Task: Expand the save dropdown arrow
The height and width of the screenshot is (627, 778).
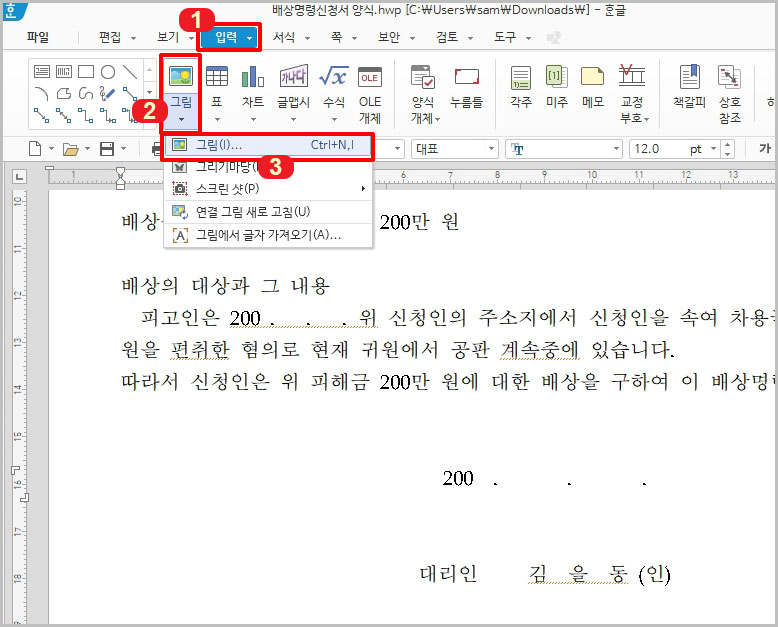Action: tap(123, 149)
